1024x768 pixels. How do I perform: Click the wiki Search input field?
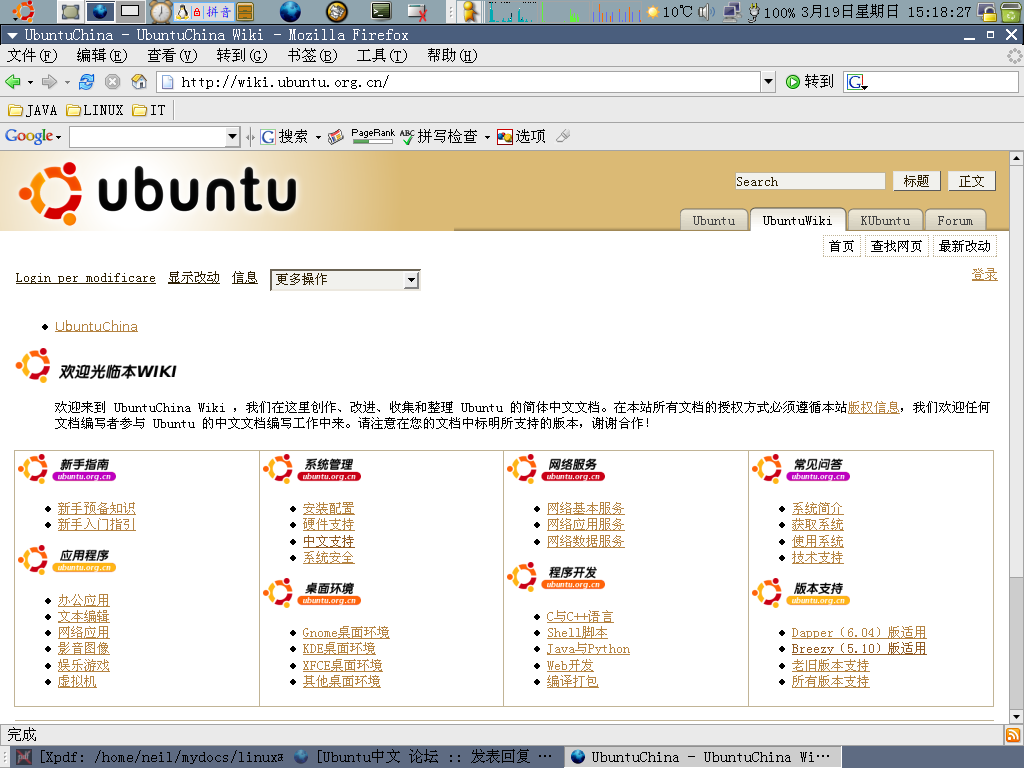click(x=810, y=181)
